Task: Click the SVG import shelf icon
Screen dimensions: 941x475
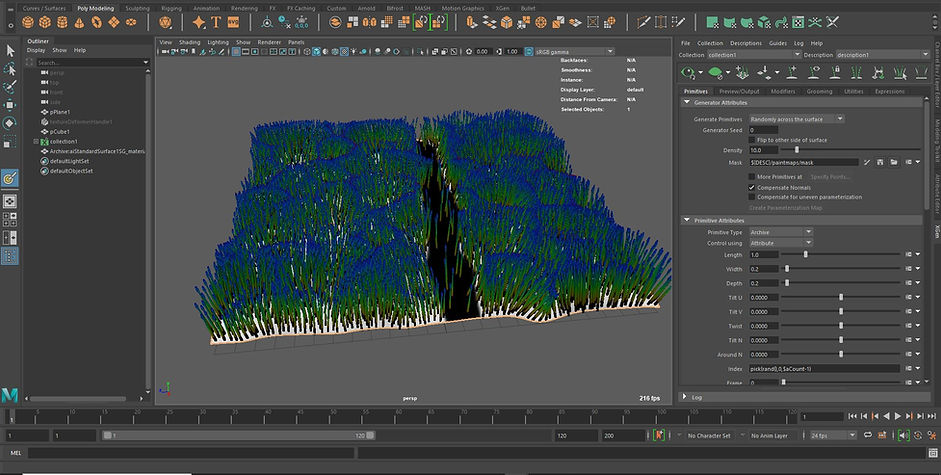Action: pos(233,22)
